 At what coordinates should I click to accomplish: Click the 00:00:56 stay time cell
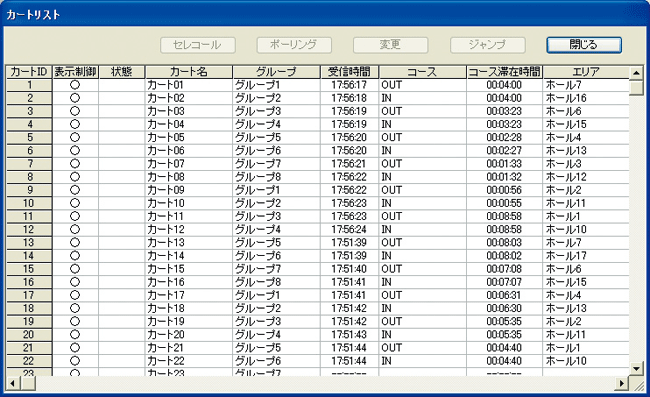[x=504, y=190]
